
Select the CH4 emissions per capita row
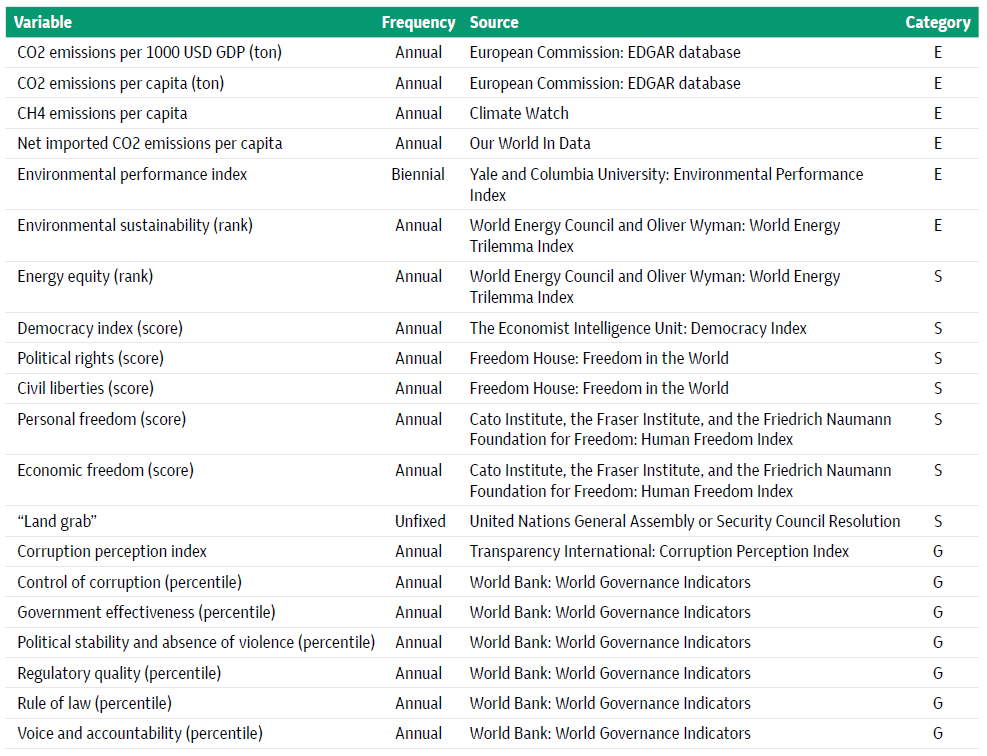tap(492, 113)
